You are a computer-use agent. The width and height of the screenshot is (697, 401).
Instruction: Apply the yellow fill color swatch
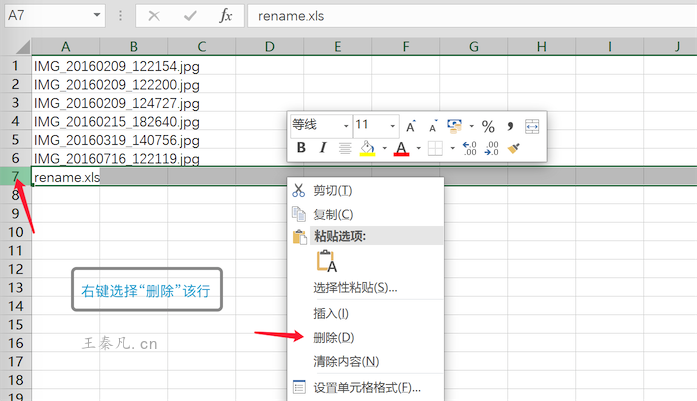[366, 148]
